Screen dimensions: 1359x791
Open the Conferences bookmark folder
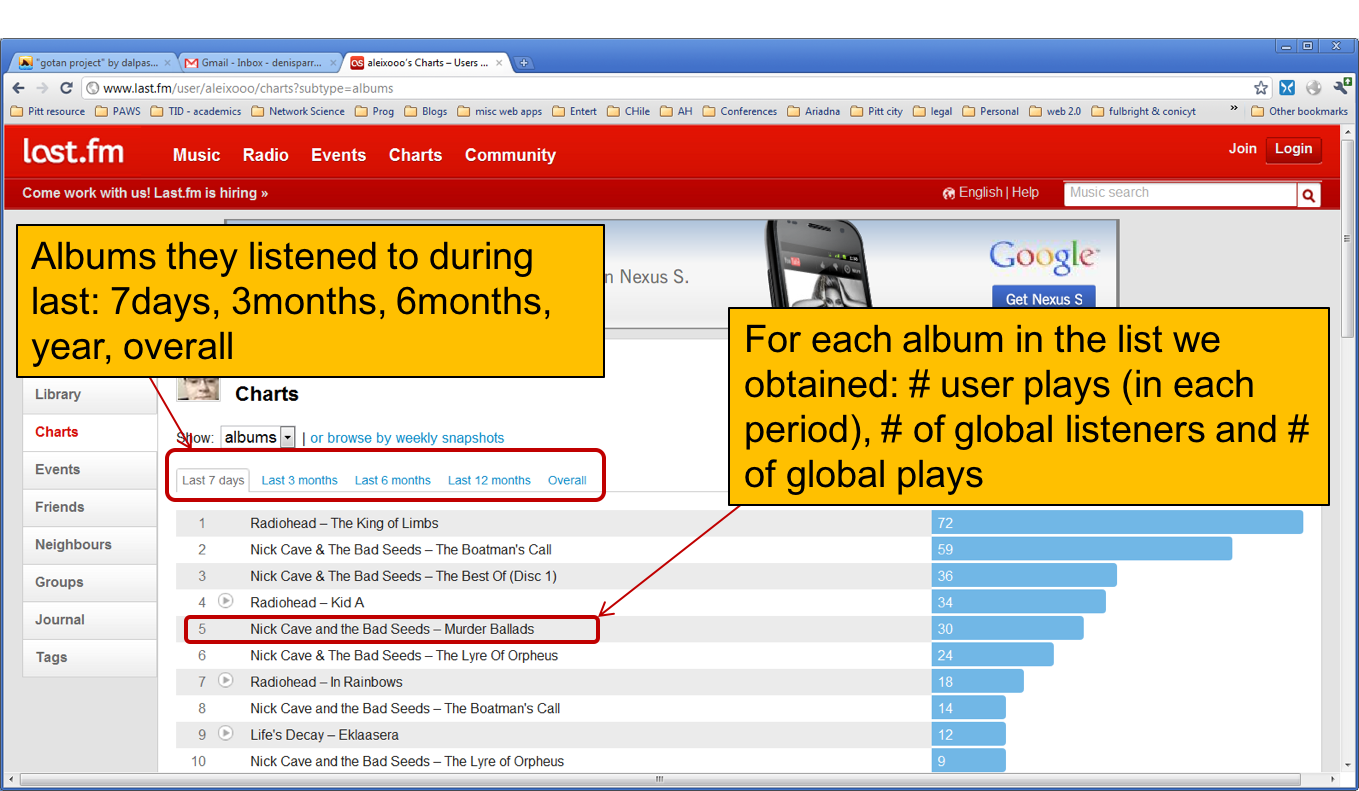point(740,111)
